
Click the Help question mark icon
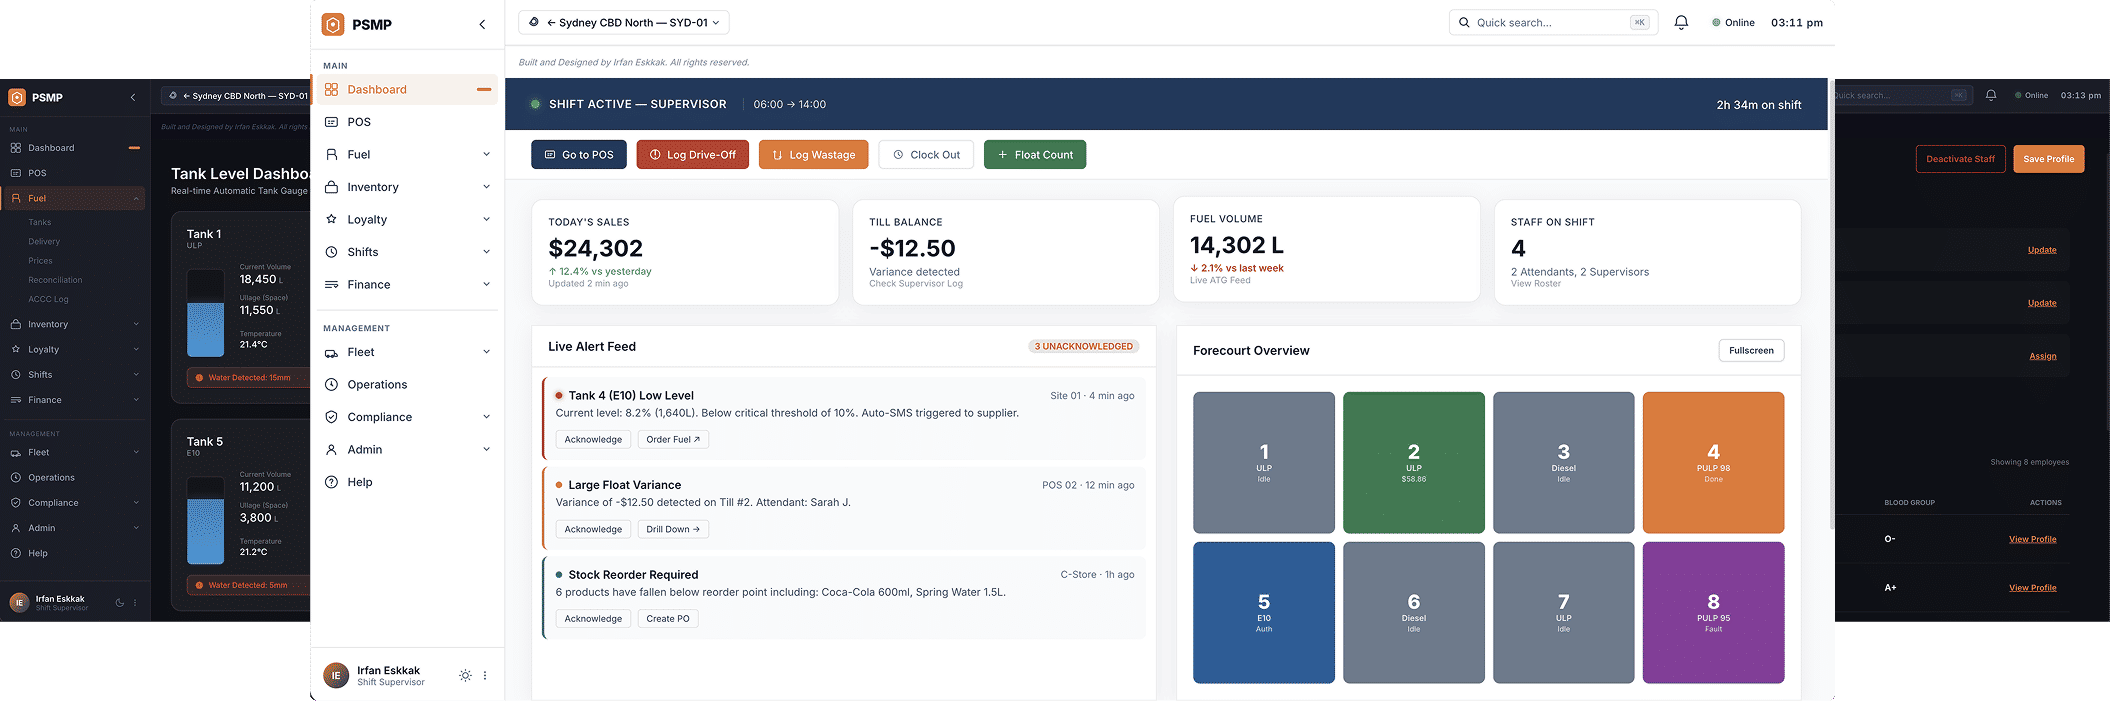[x=331, y=482]
